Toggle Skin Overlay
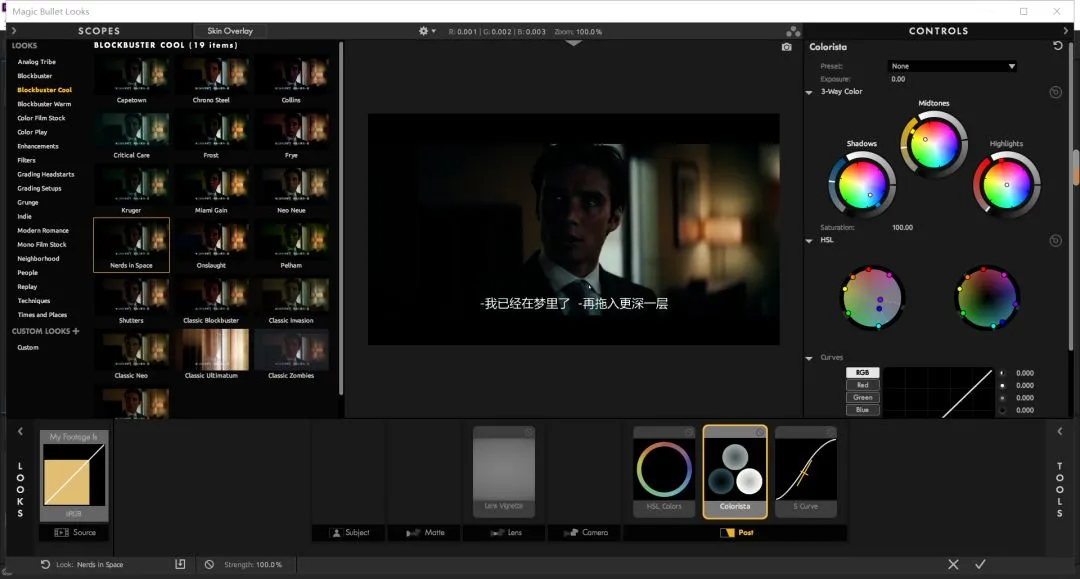 tap(230, 31)
